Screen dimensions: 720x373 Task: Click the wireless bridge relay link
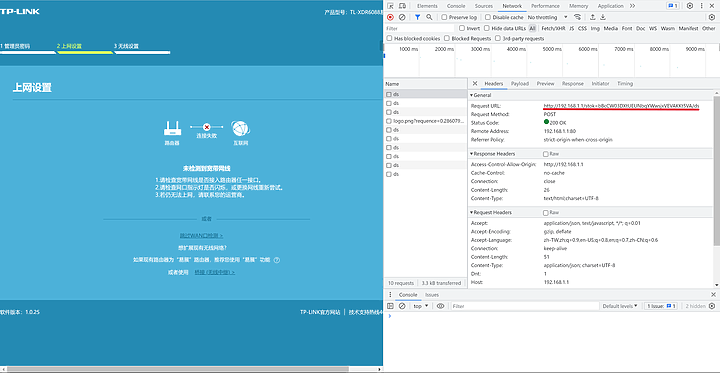pyautogui.click(x=214, y=272)
